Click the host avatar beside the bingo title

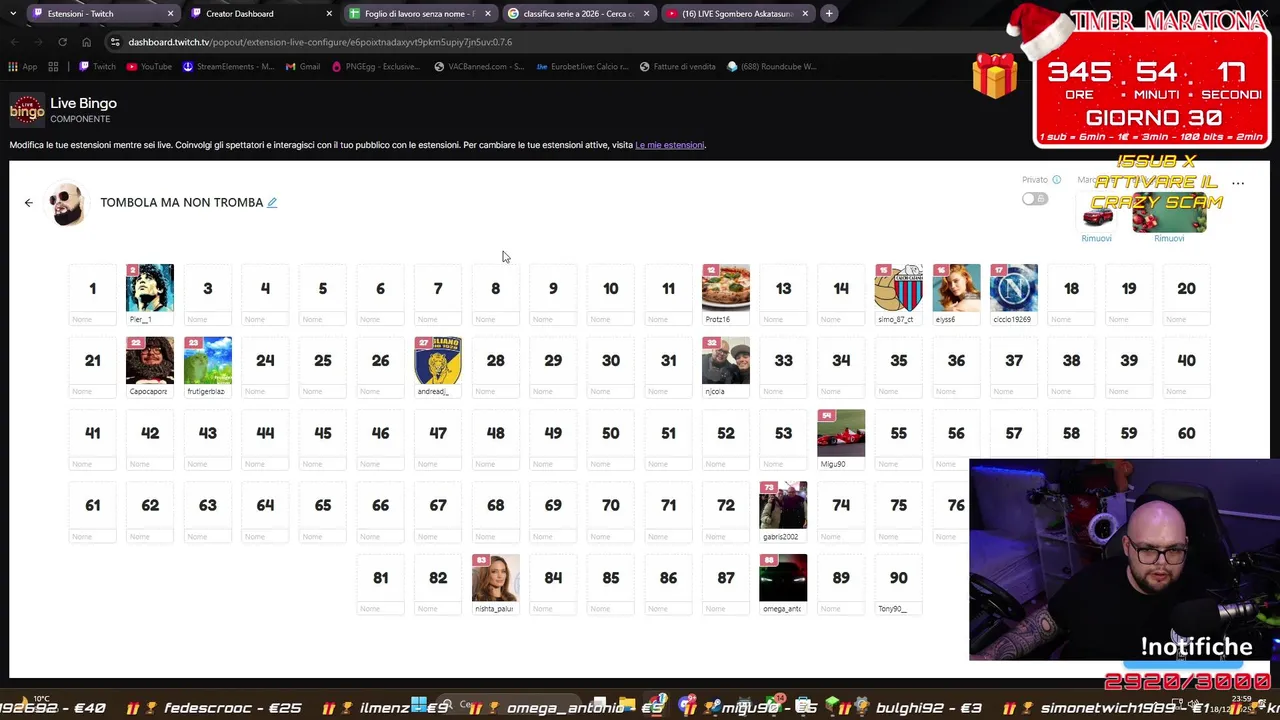click(x=67, y=204)
